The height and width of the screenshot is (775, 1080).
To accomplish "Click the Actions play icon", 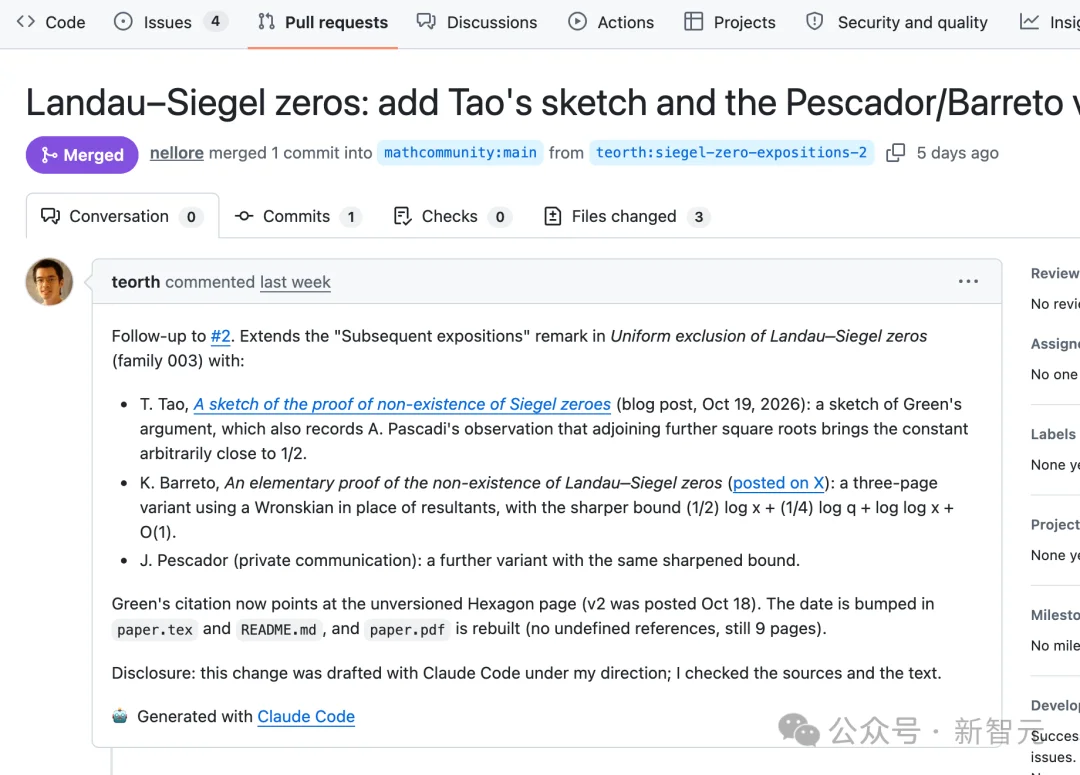I will [577, 21].
